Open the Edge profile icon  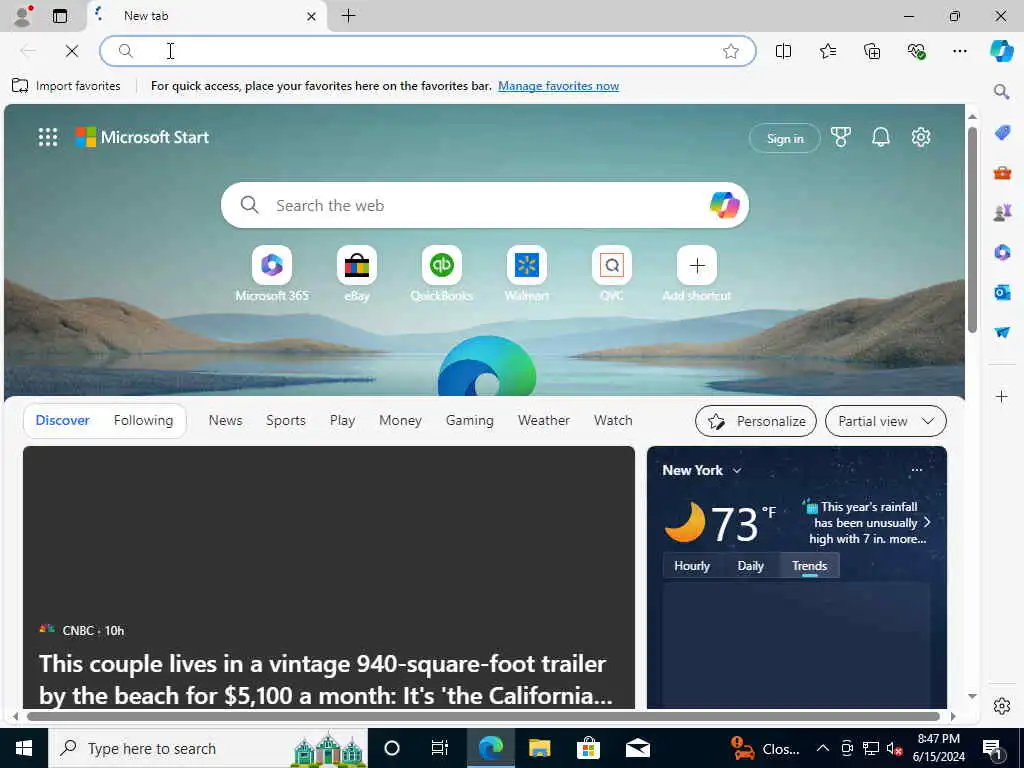point(23,16)
